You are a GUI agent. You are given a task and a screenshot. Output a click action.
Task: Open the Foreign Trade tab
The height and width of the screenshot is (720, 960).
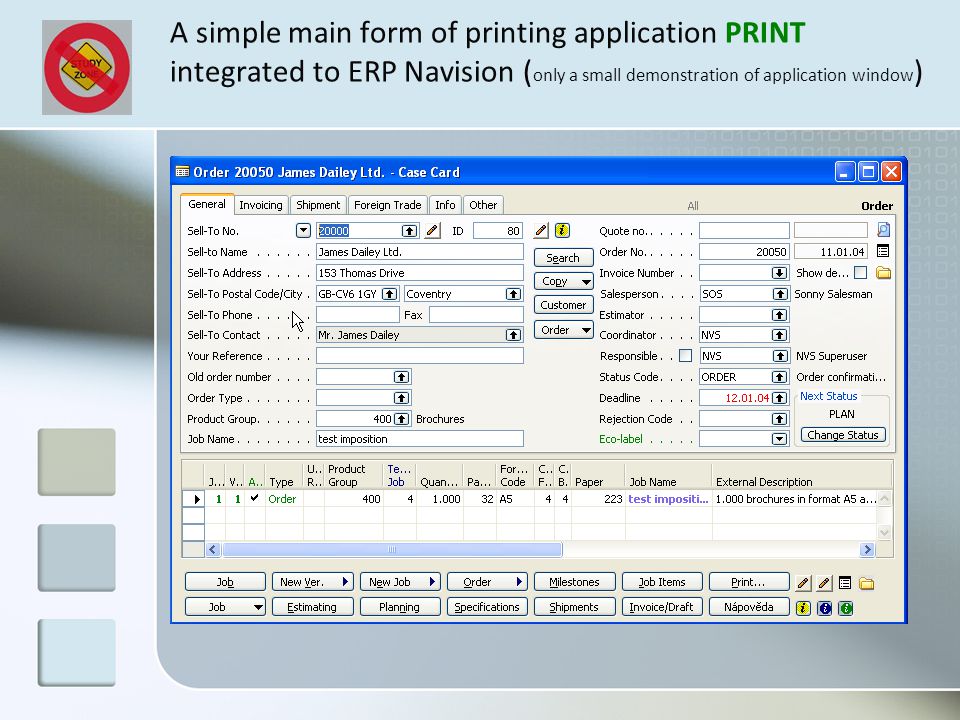pos(388,205)
